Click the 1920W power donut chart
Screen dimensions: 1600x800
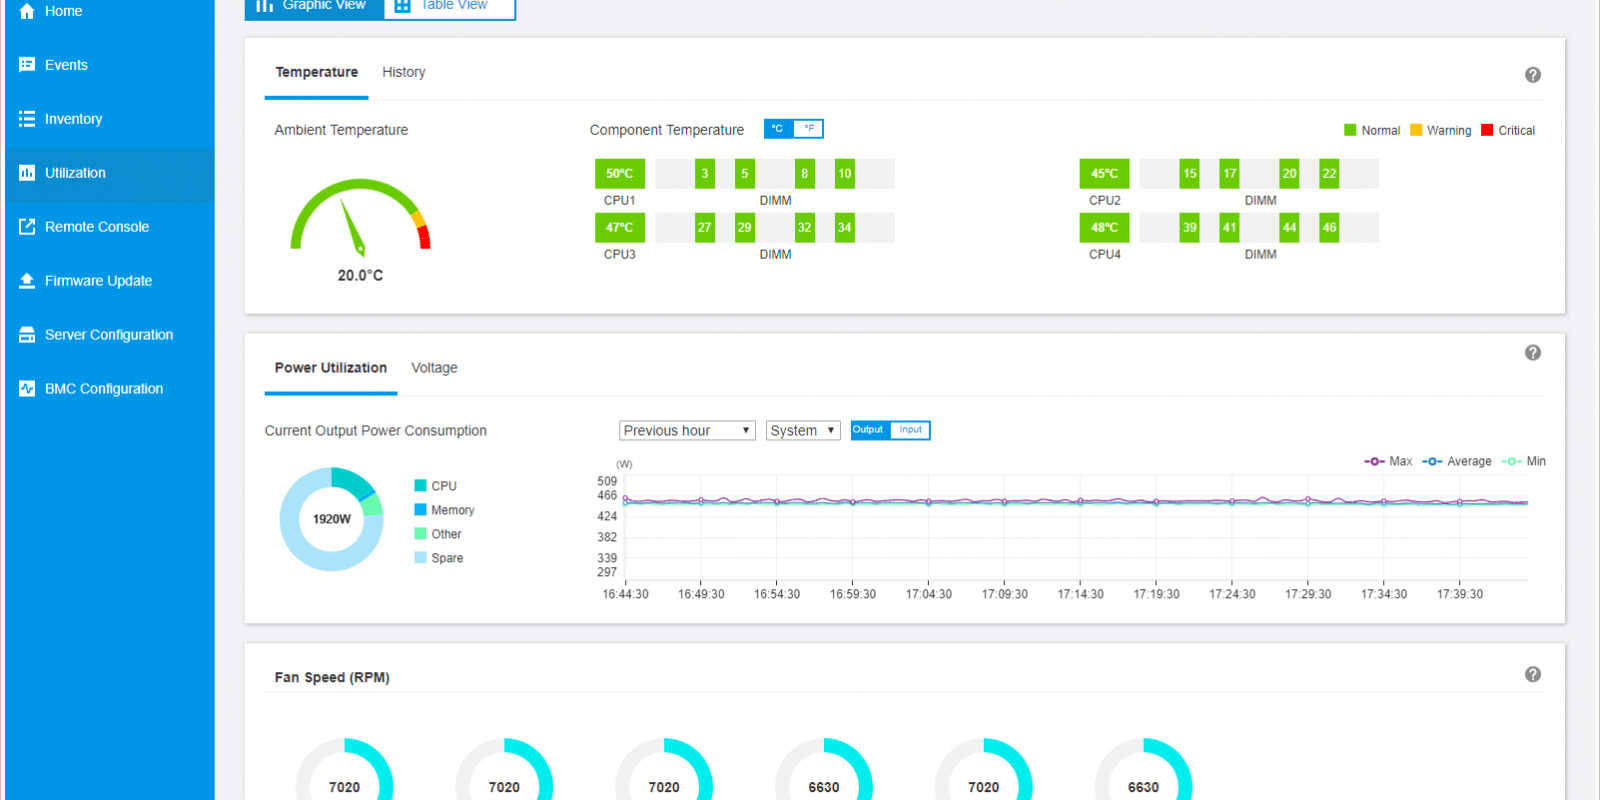[332, 519]
